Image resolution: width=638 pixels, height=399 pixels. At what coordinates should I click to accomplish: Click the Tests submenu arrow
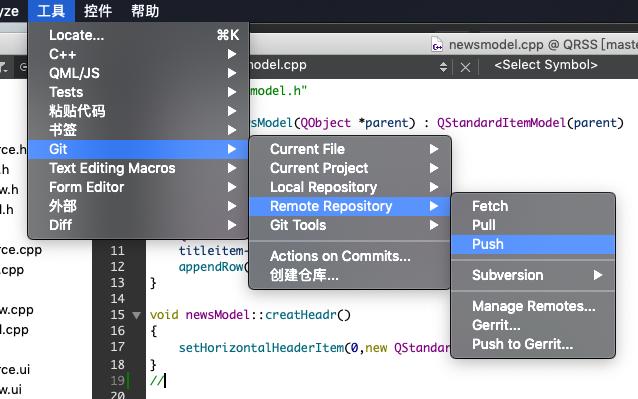(x=232, y=92)
